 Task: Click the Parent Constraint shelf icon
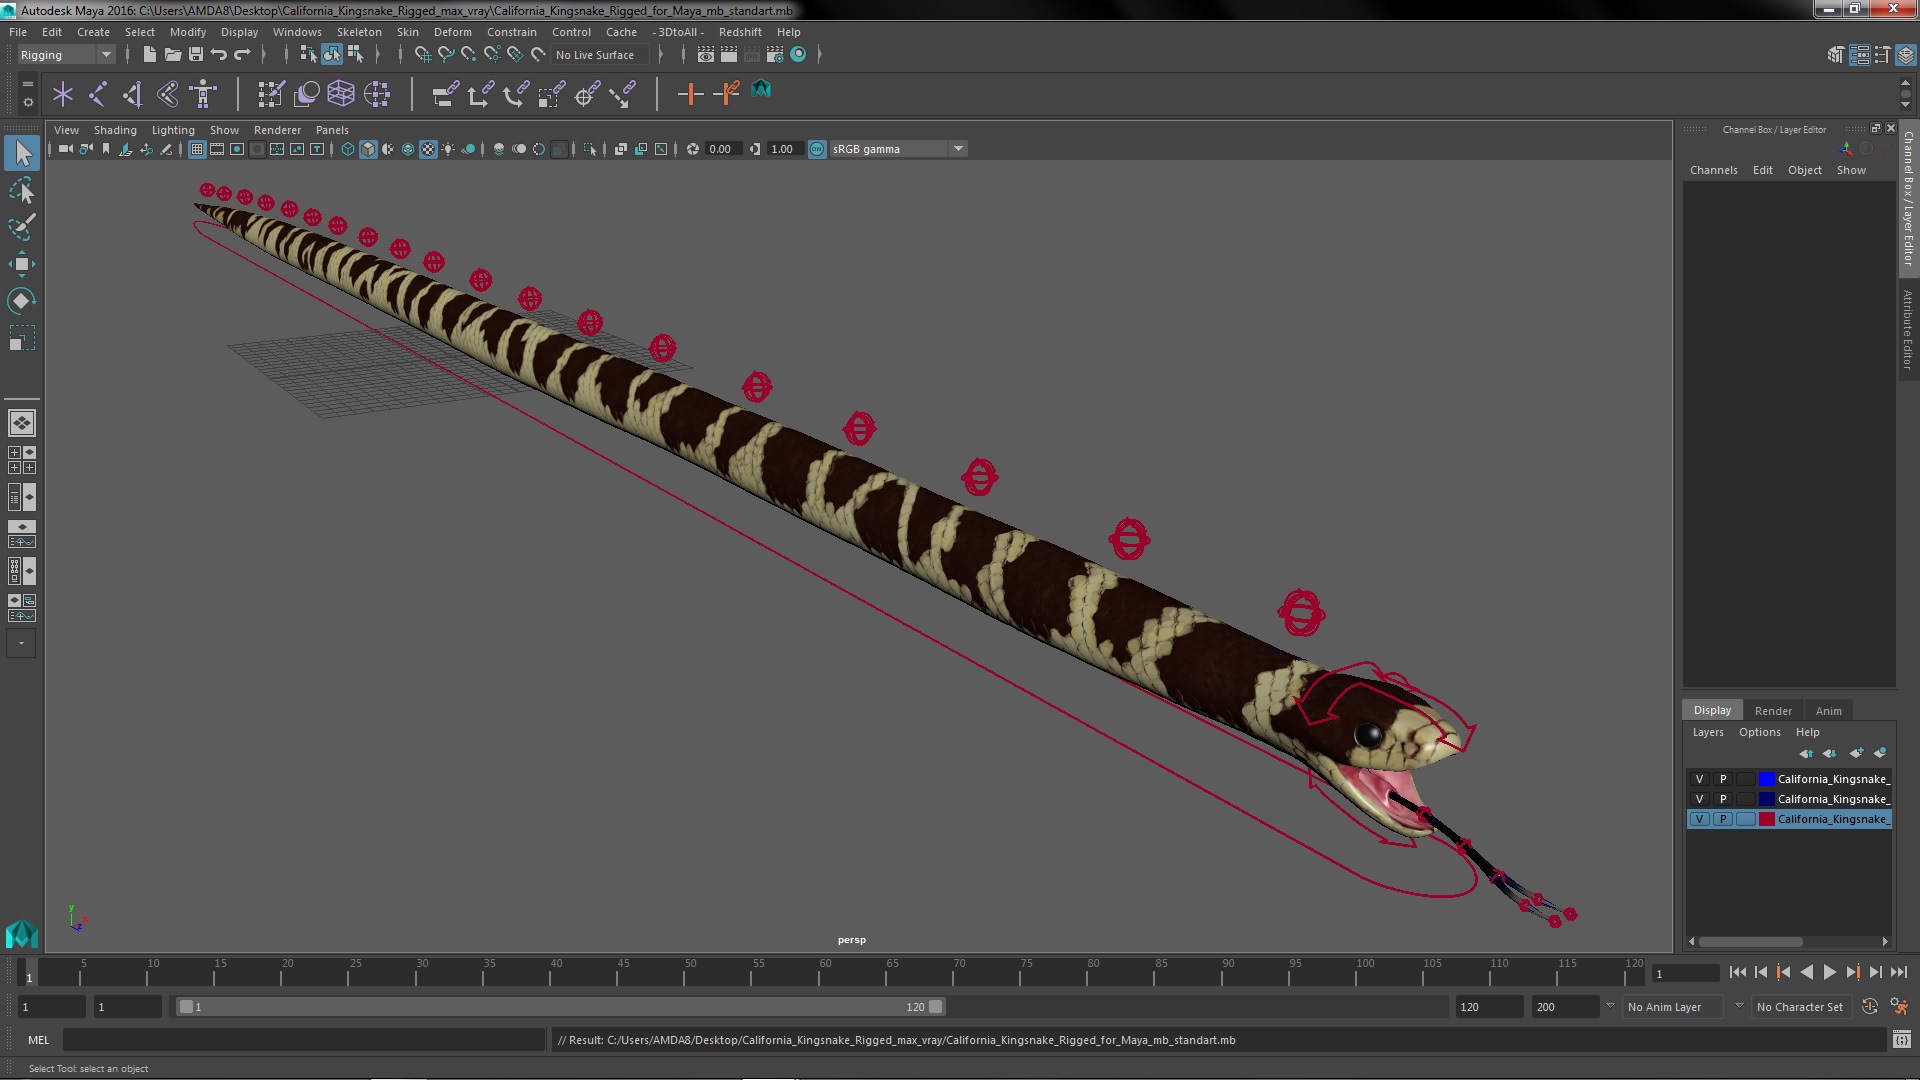pyautogui.click(x=445, y=94)
